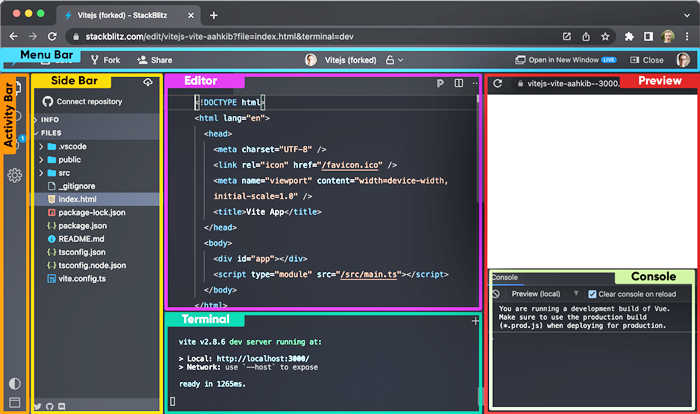The width and height of the screenshot is (700, 414).
Task: Toggle browser side panel icon
Action: coord(648,37)
